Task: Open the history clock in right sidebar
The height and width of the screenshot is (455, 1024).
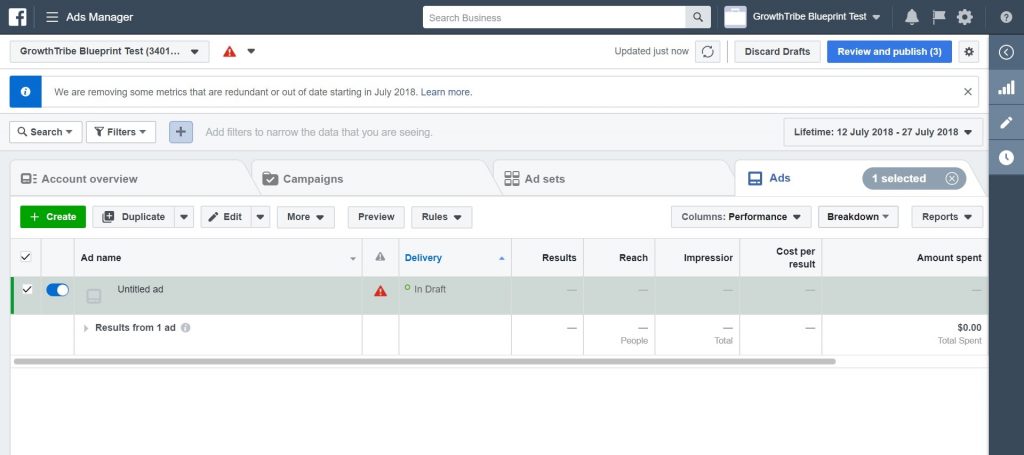Action: 1006,157
